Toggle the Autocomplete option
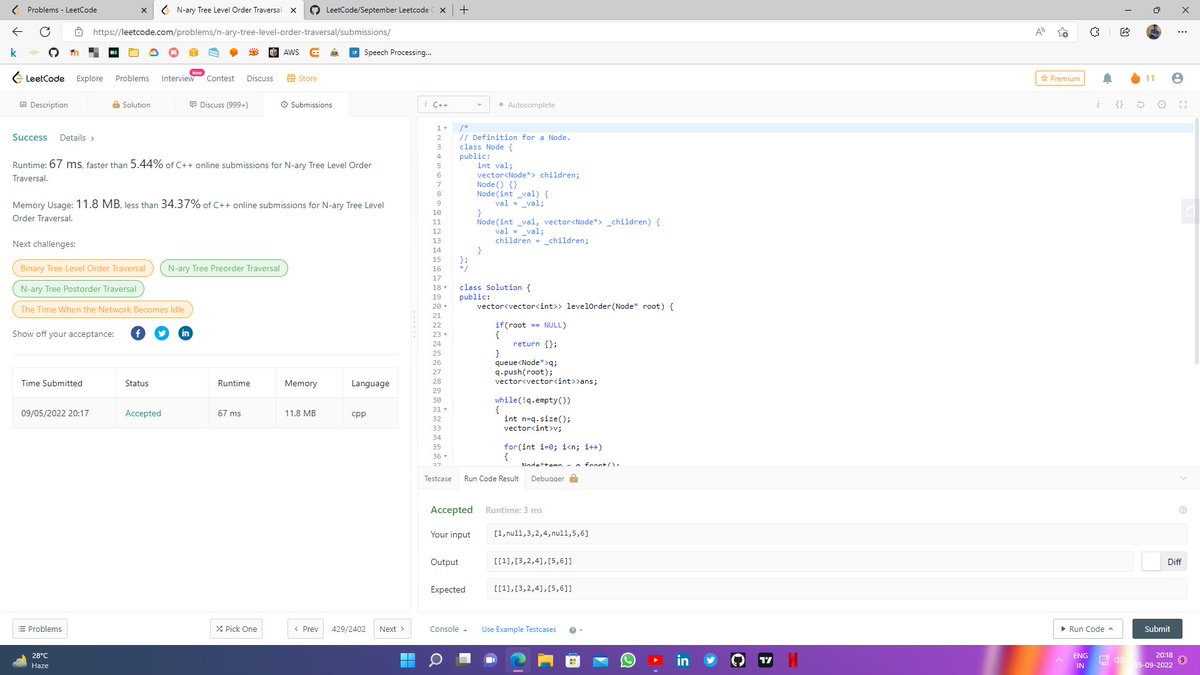The width and height of the screenshot is (1200, 675). click(x=527, y=105)
